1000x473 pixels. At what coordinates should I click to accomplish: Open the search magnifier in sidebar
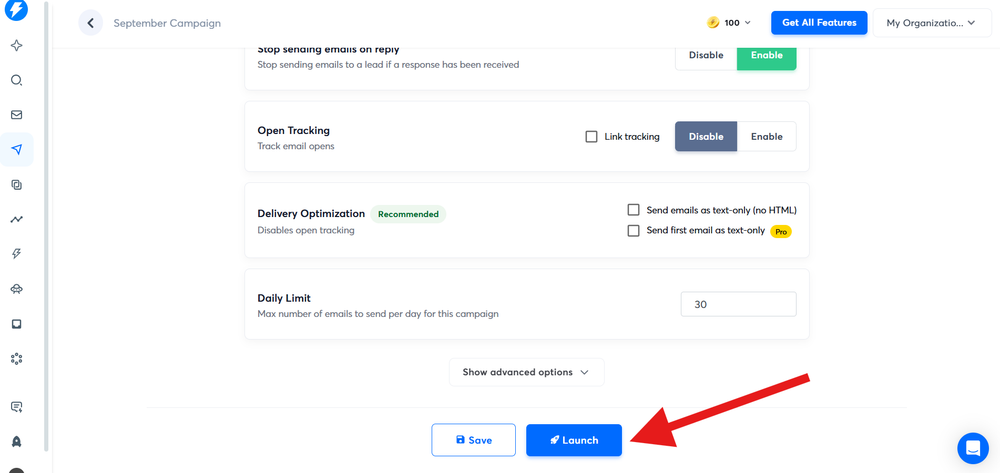pyautogui.click(x=16, y=81)
